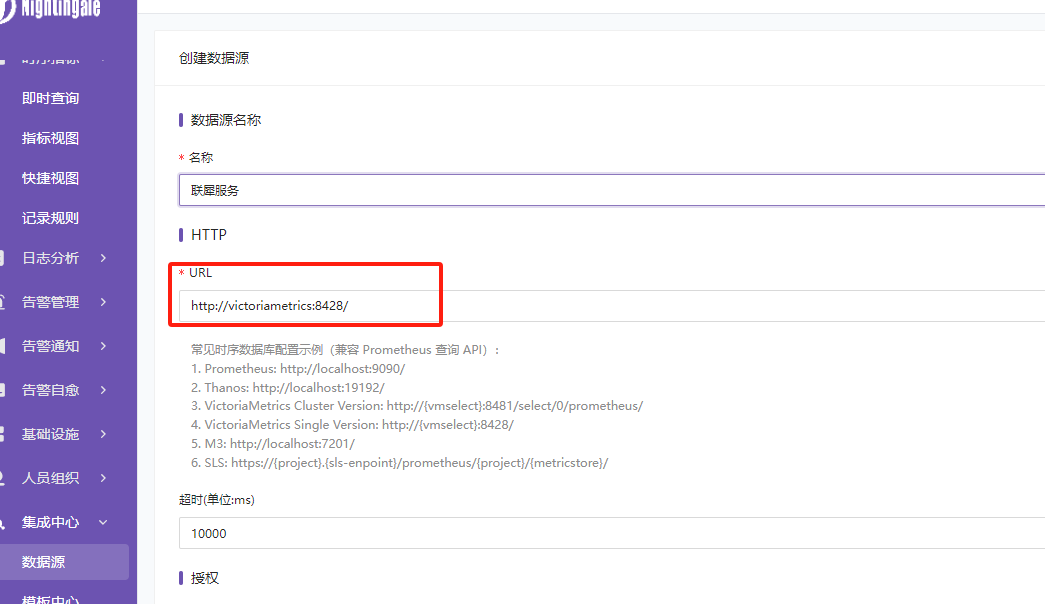Open 指标视图 menu item
1045x604 pixels.
pos(50,138)
